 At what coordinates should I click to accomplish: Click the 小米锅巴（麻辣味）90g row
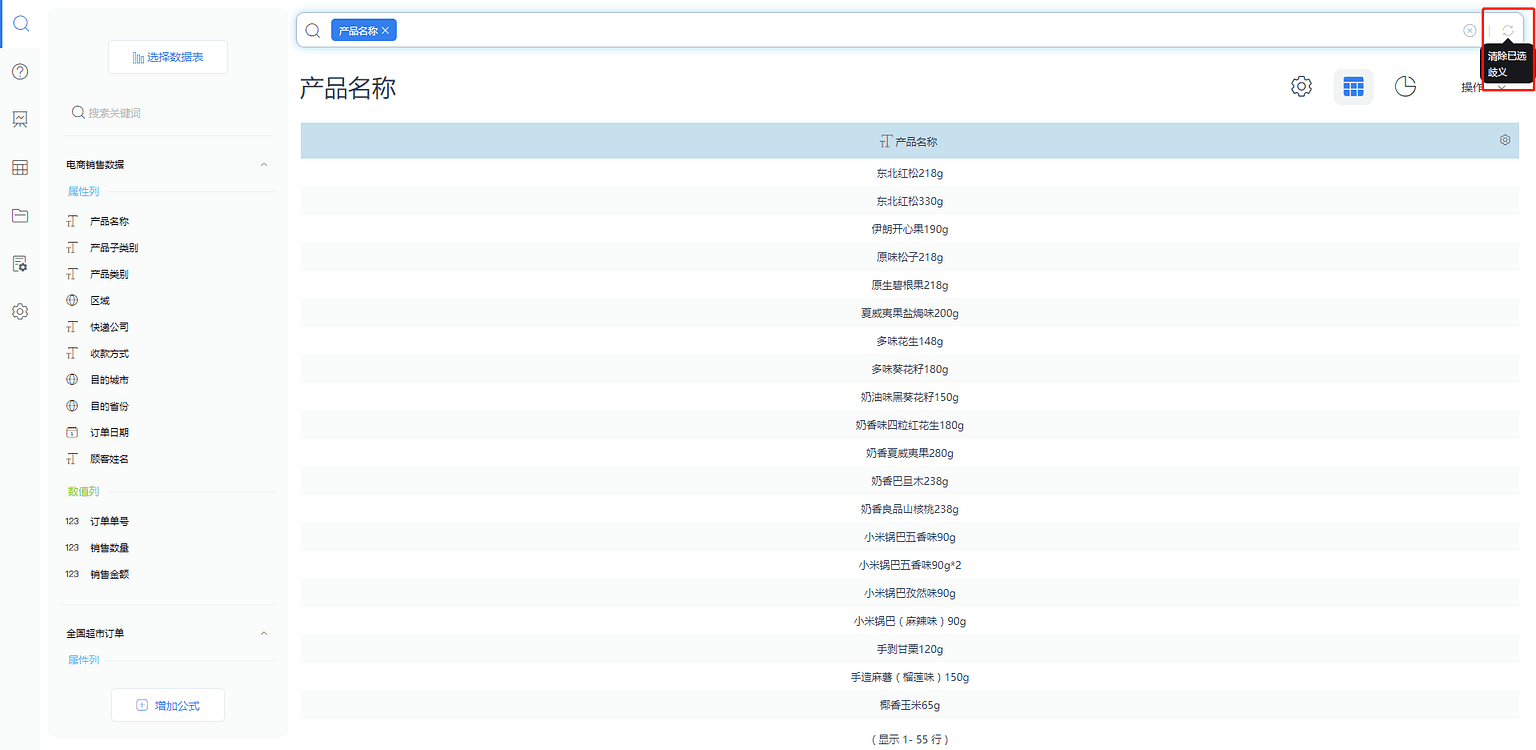910,621
